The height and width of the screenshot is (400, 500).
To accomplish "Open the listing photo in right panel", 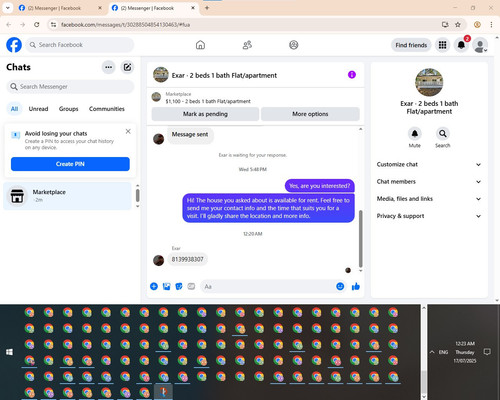I will [429, 82].
